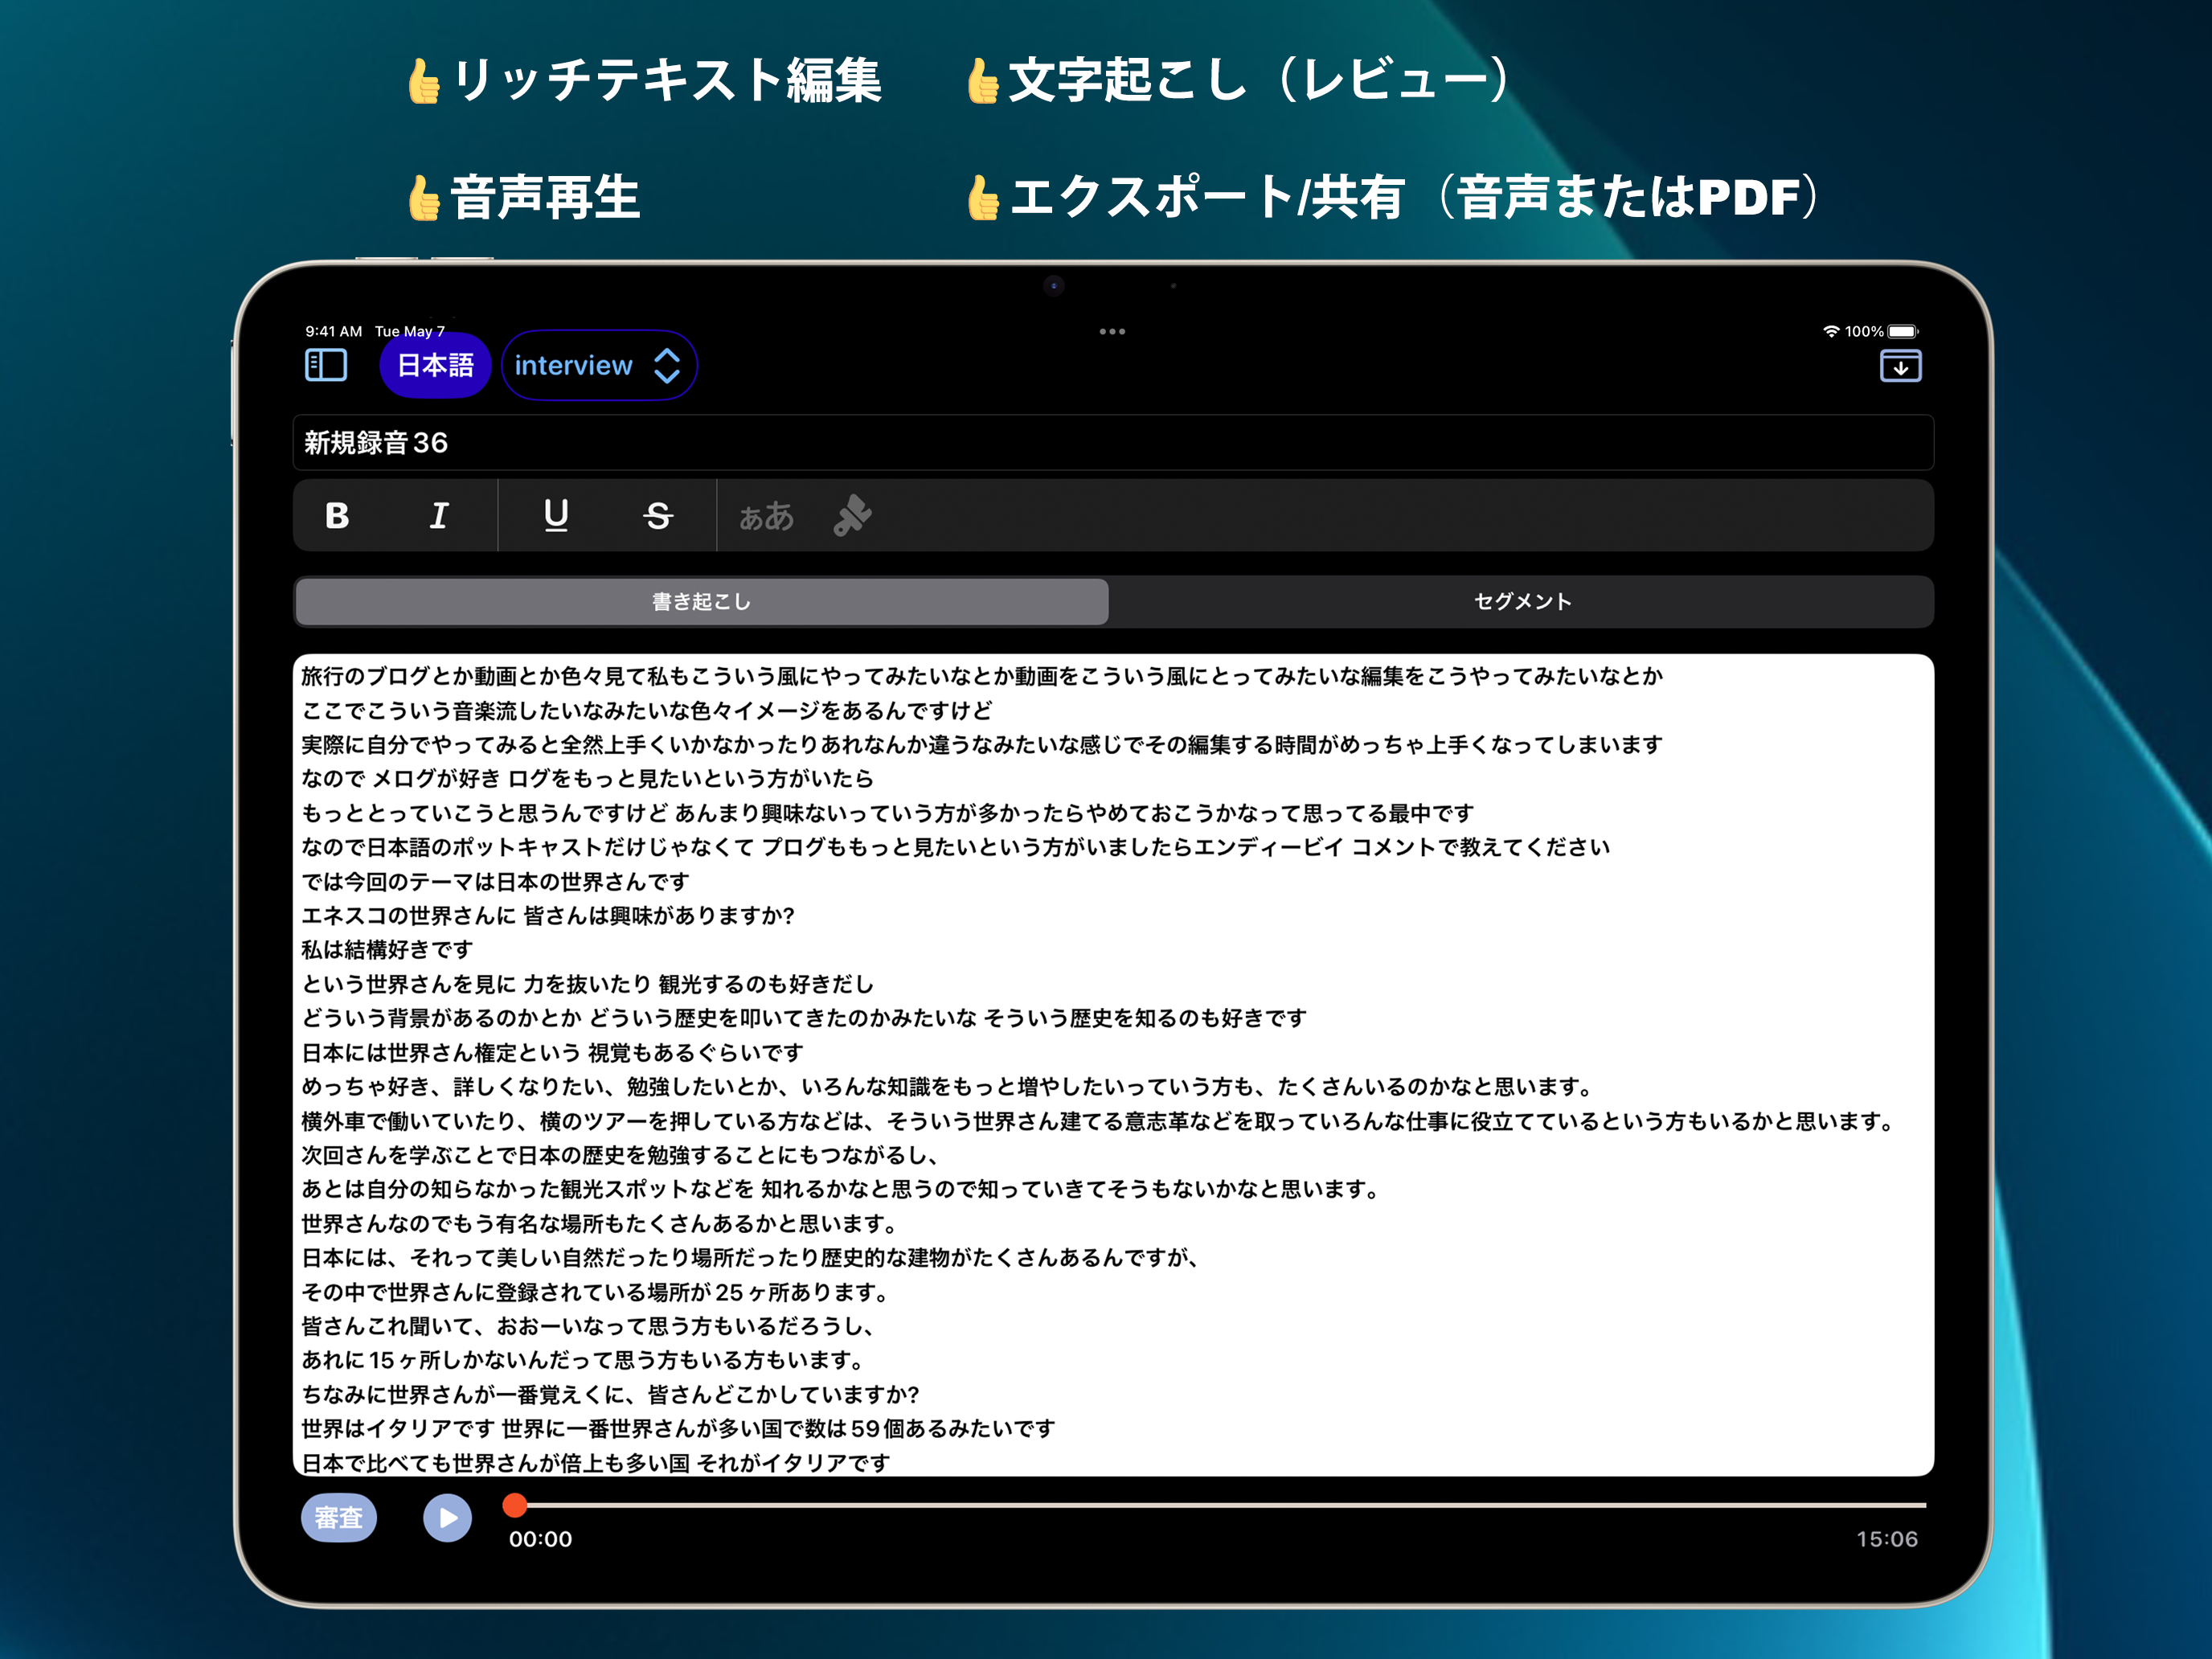2212x1659 pixels.
Task: Click the export/download icon at top right
Action: coord(1900,365)
